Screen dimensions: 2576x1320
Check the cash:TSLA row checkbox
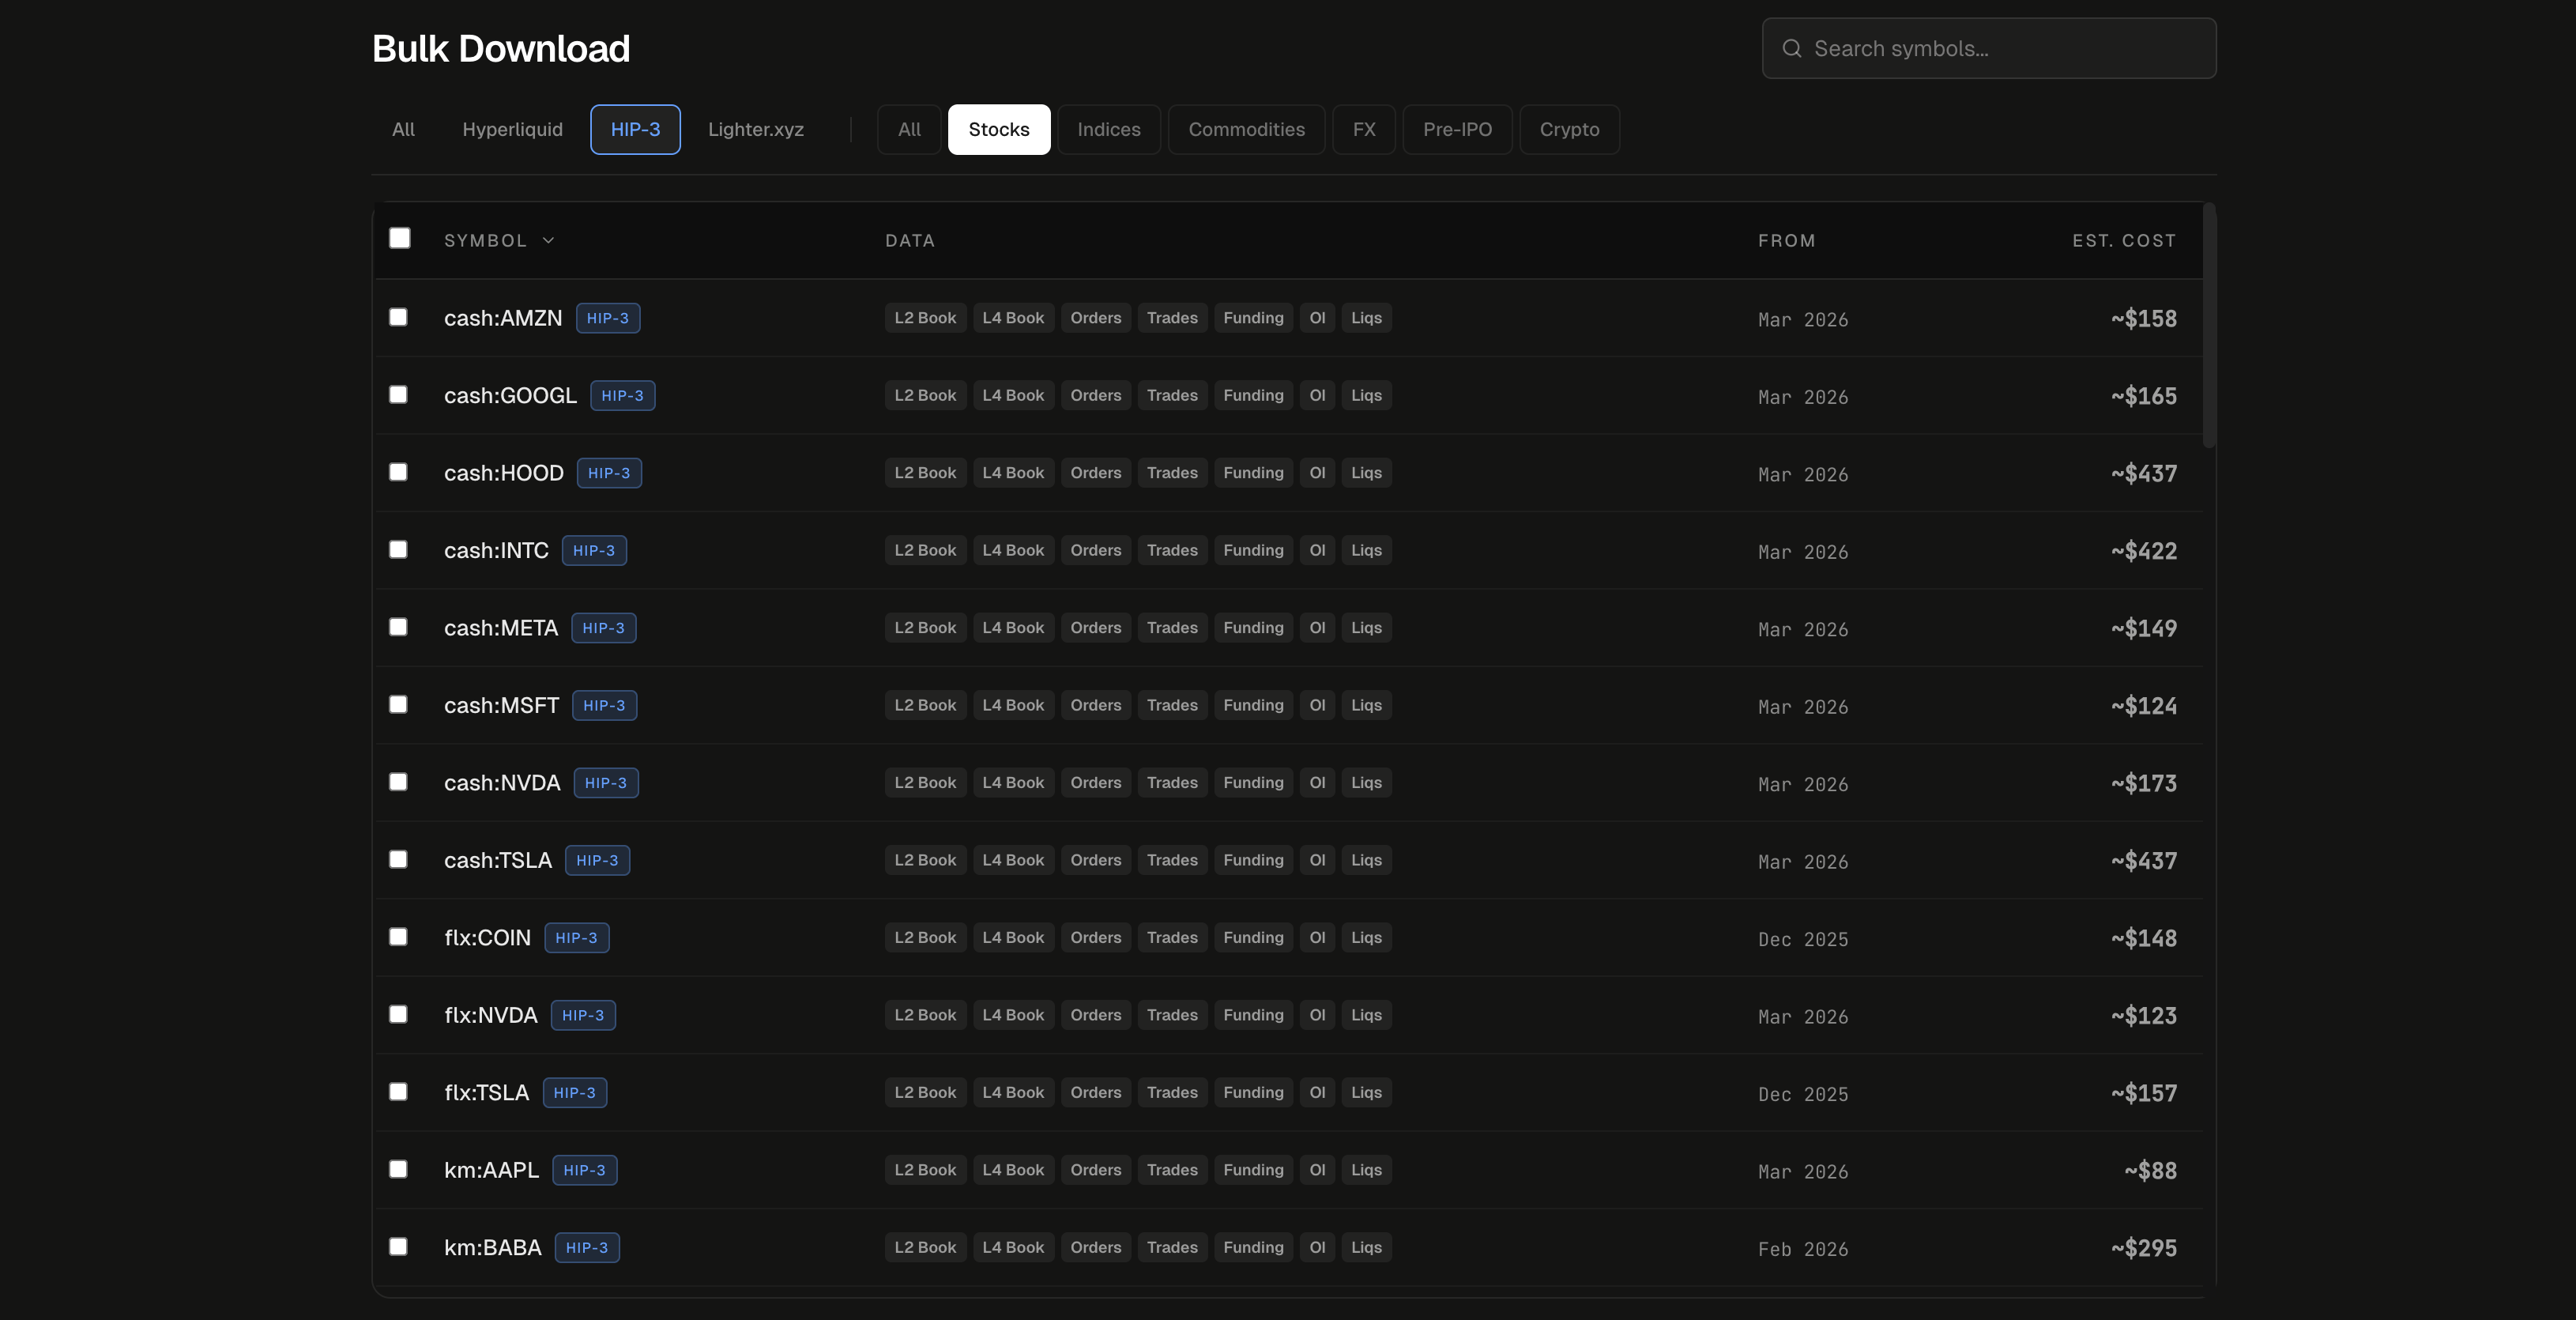point(398,859)
